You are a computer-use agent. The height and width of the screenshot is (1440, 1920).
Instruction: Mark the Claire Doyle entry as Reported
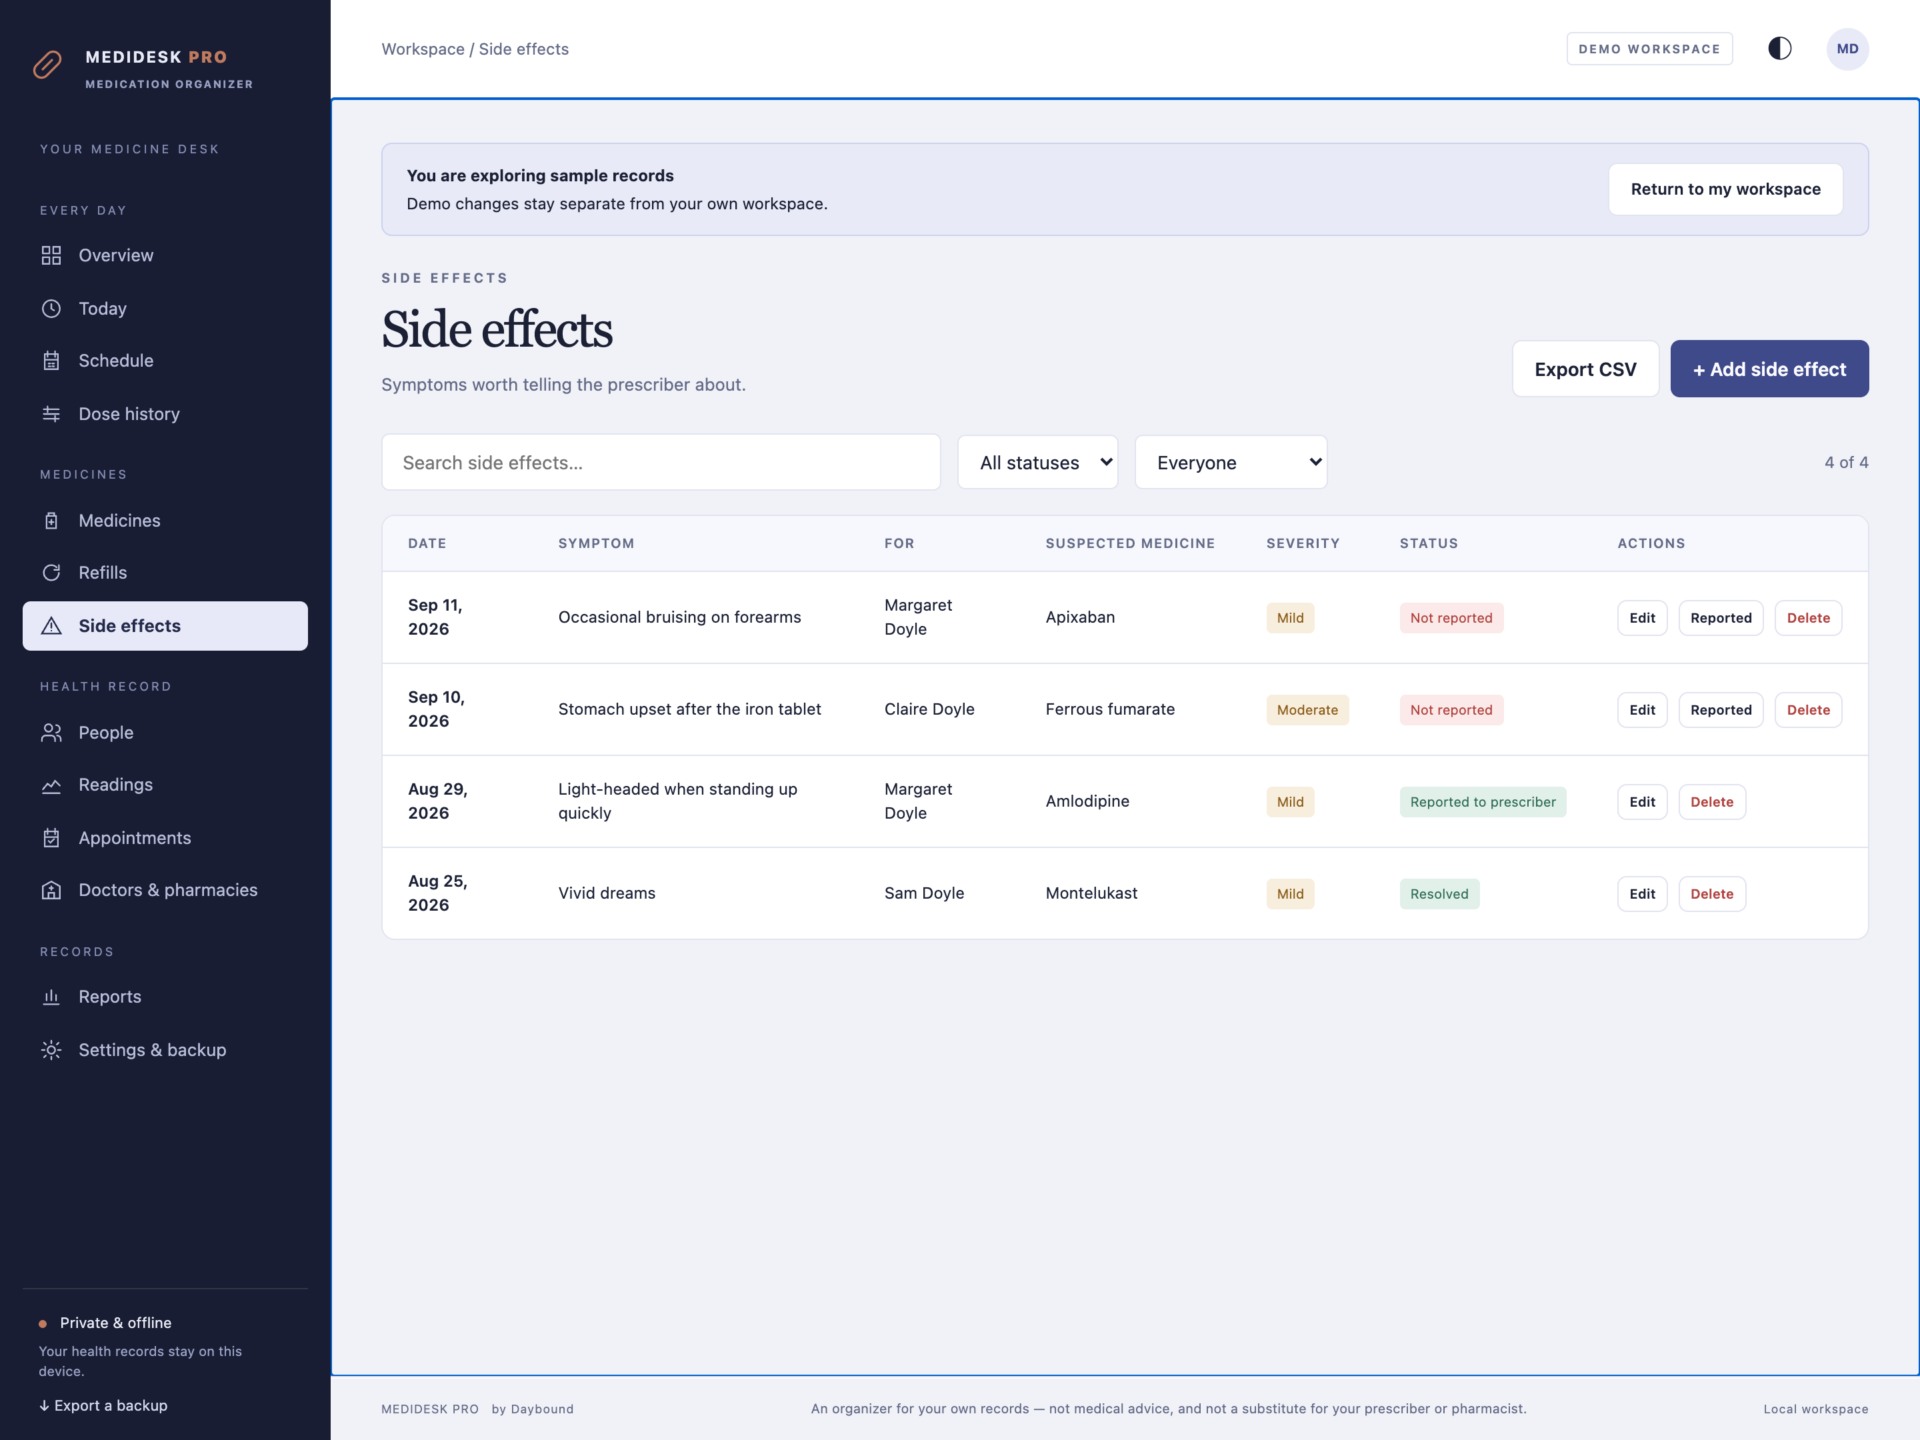(1720, 709)
